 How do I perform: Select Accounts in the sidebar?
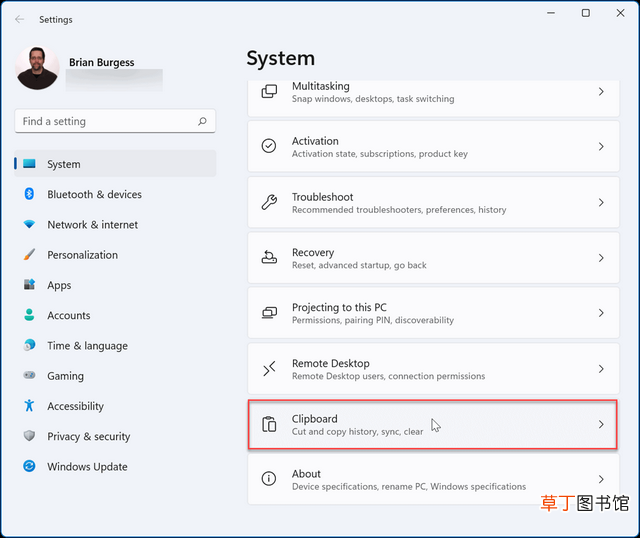[115, 315]
